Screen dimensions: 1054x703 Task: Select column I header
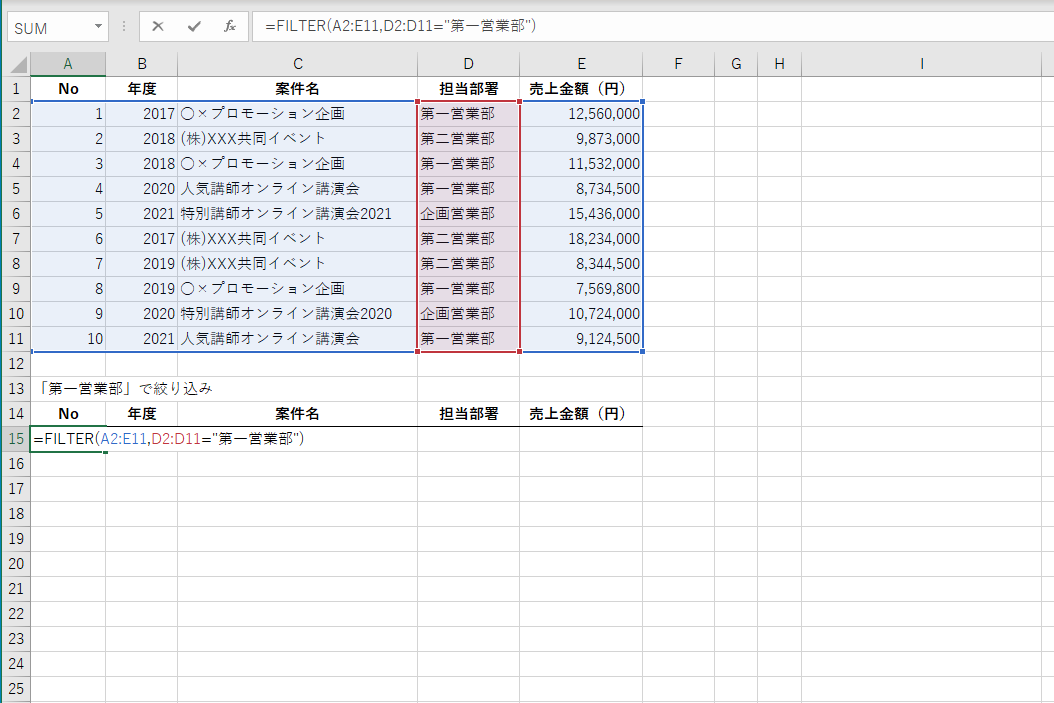tap(921, 63)
